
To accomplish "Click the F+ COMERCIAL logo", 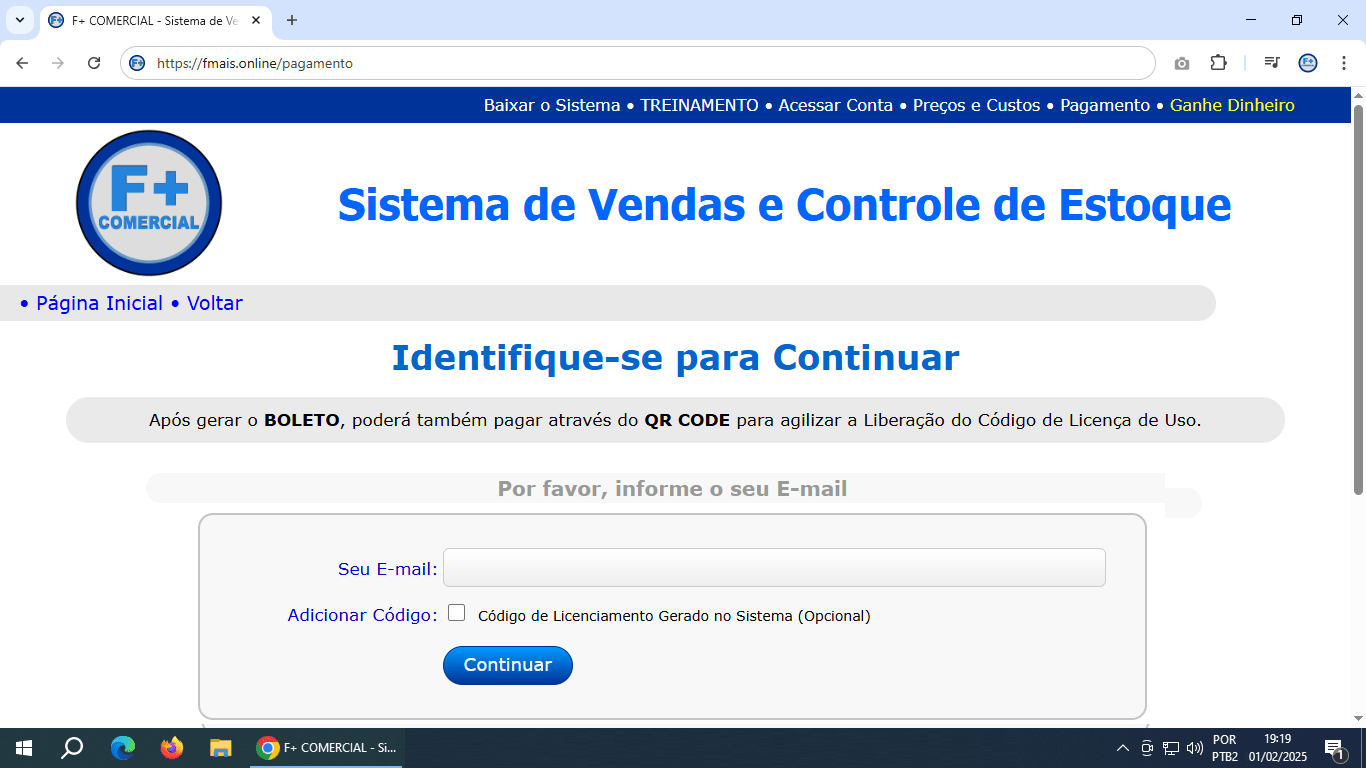I will coord(148,202).
